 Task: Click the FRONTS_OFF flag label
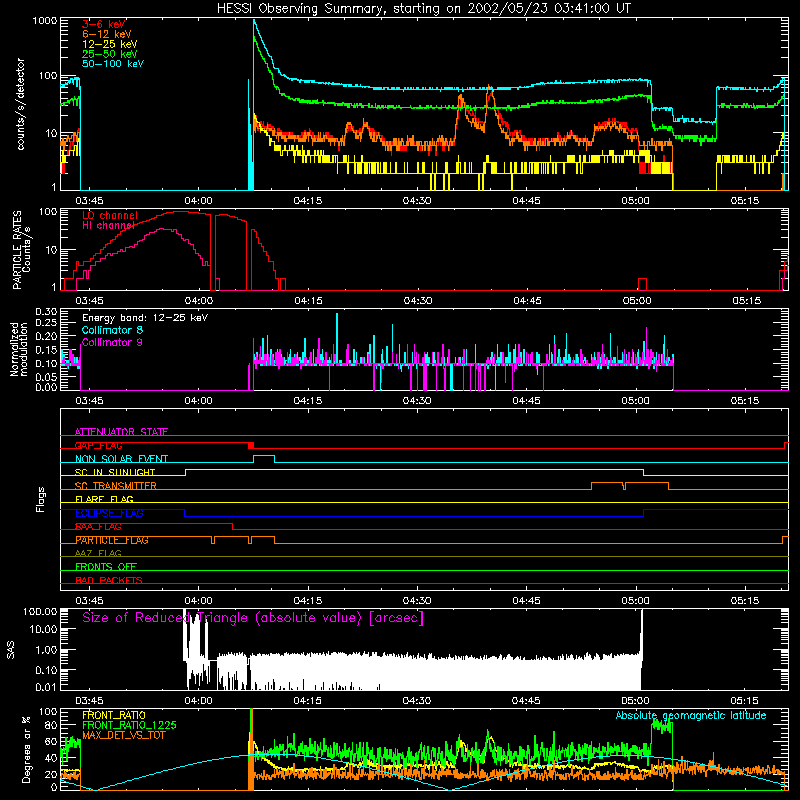point(106,567)
